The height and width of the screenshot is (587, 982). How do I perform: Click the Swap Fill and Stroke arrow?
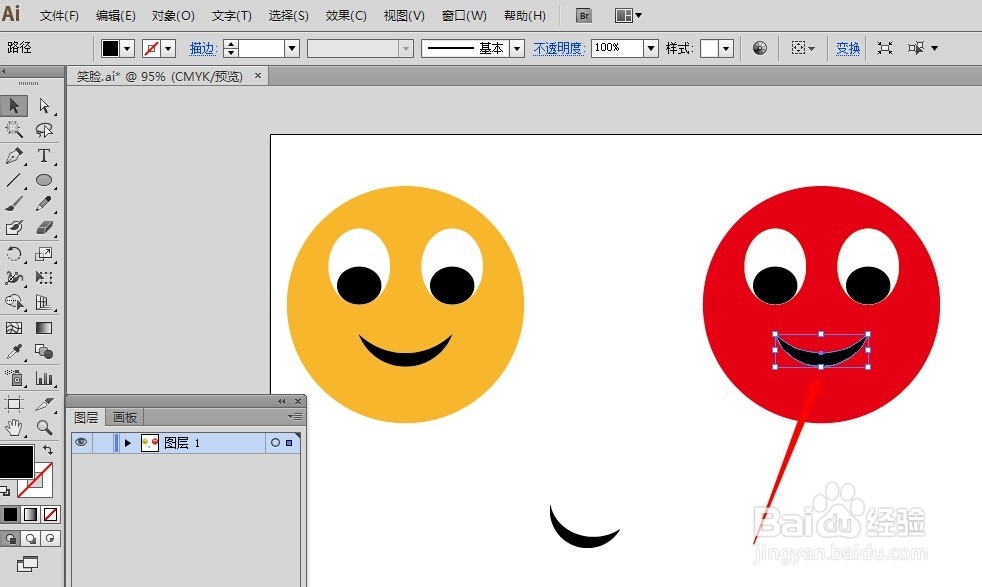click(x=47, y=451)
